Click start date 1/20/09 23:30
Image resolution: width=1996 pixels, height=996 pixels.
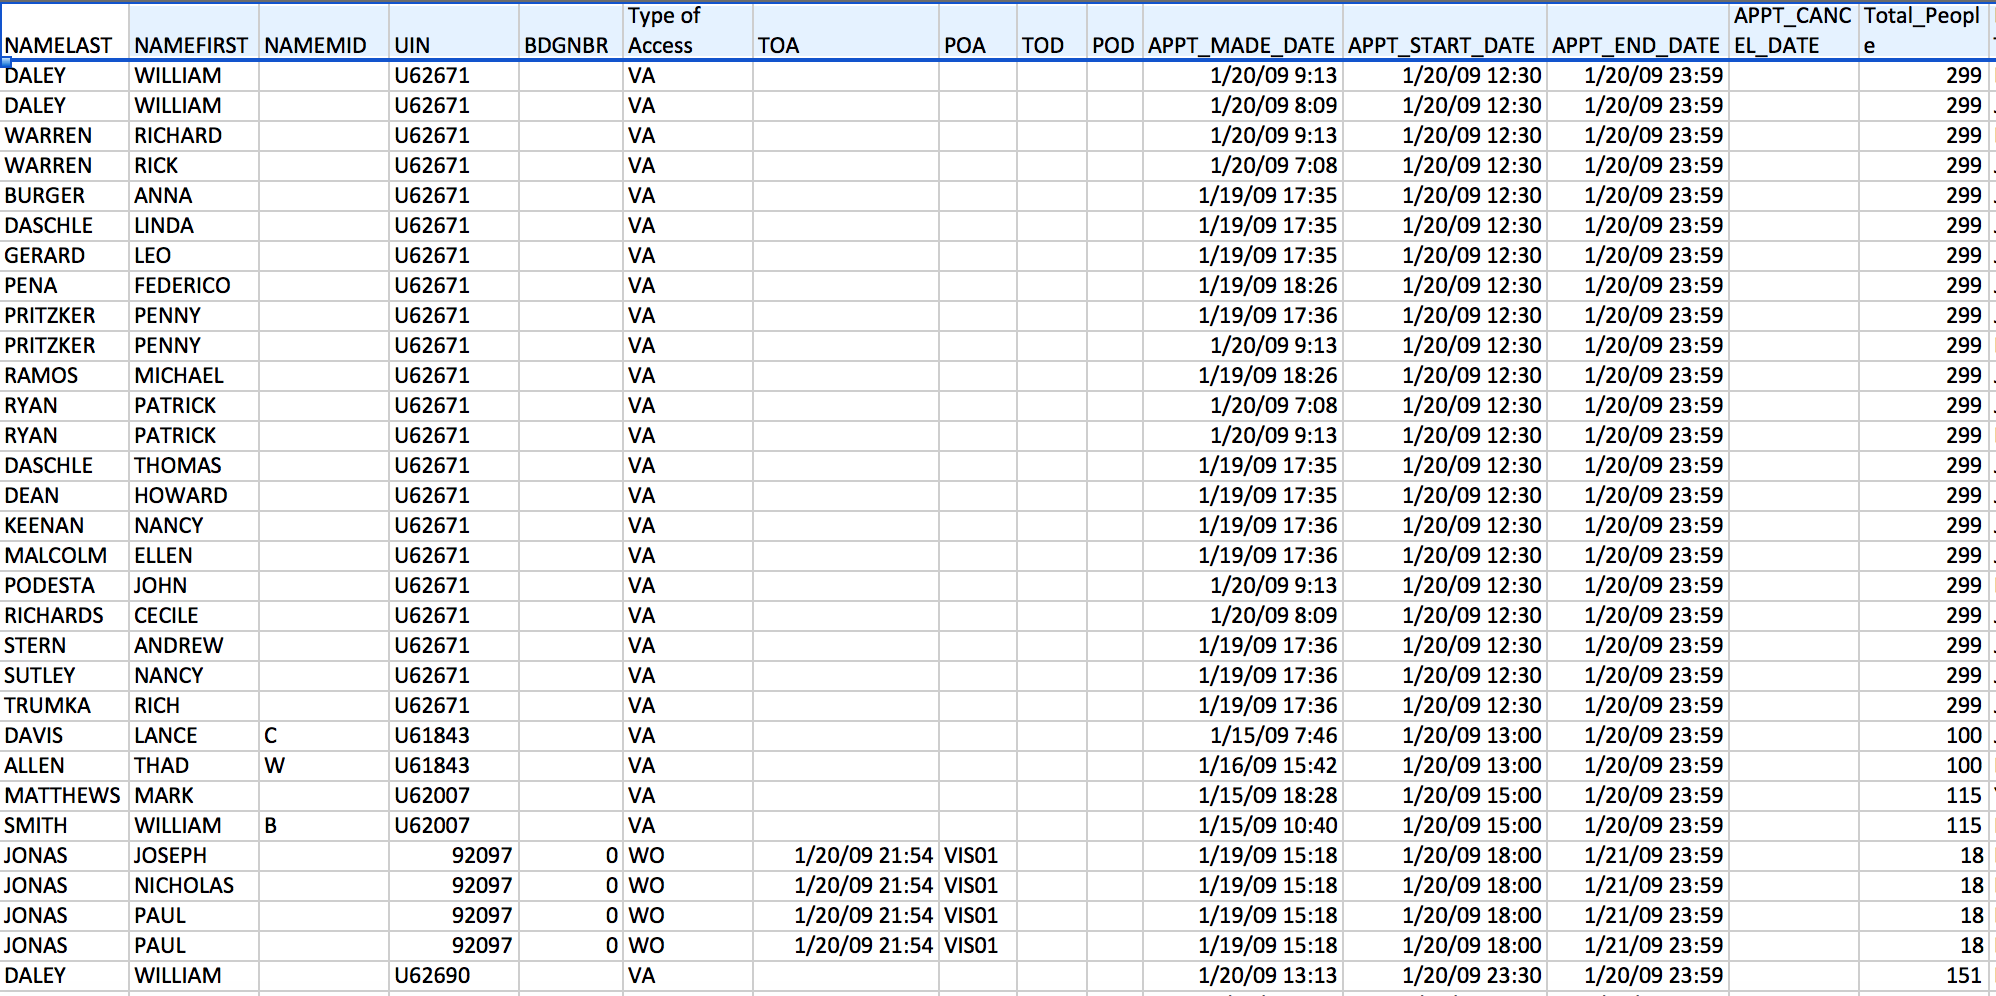point(1445,976)
